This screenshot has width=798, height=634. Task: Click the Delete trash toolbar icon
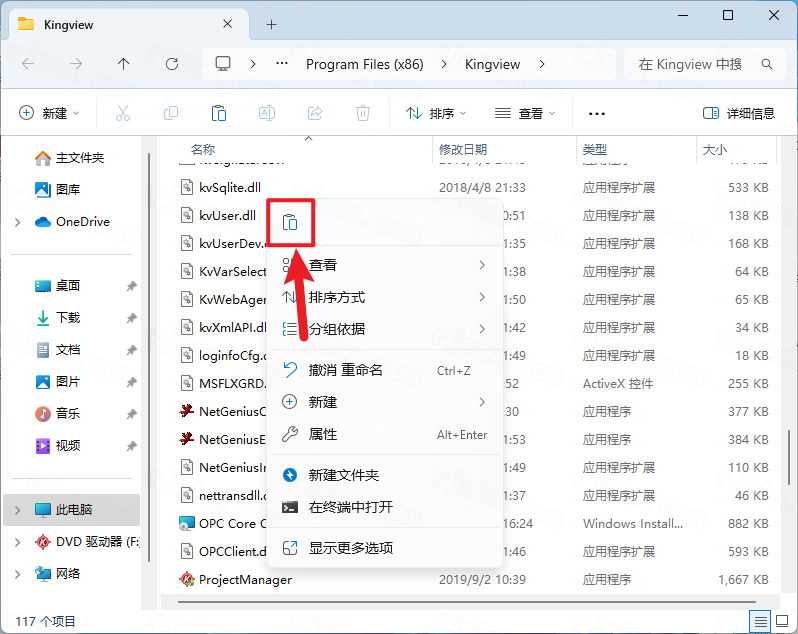tap(363, 113)
